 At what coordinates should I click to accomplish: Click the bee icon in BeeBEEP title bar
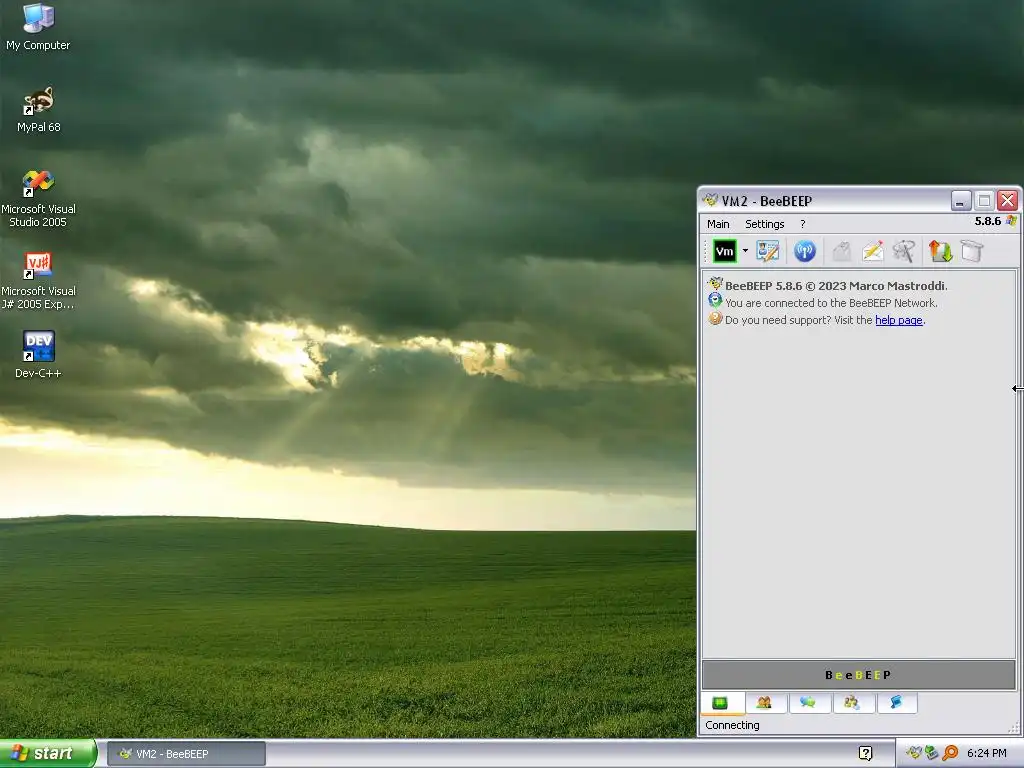click(710, 200)
